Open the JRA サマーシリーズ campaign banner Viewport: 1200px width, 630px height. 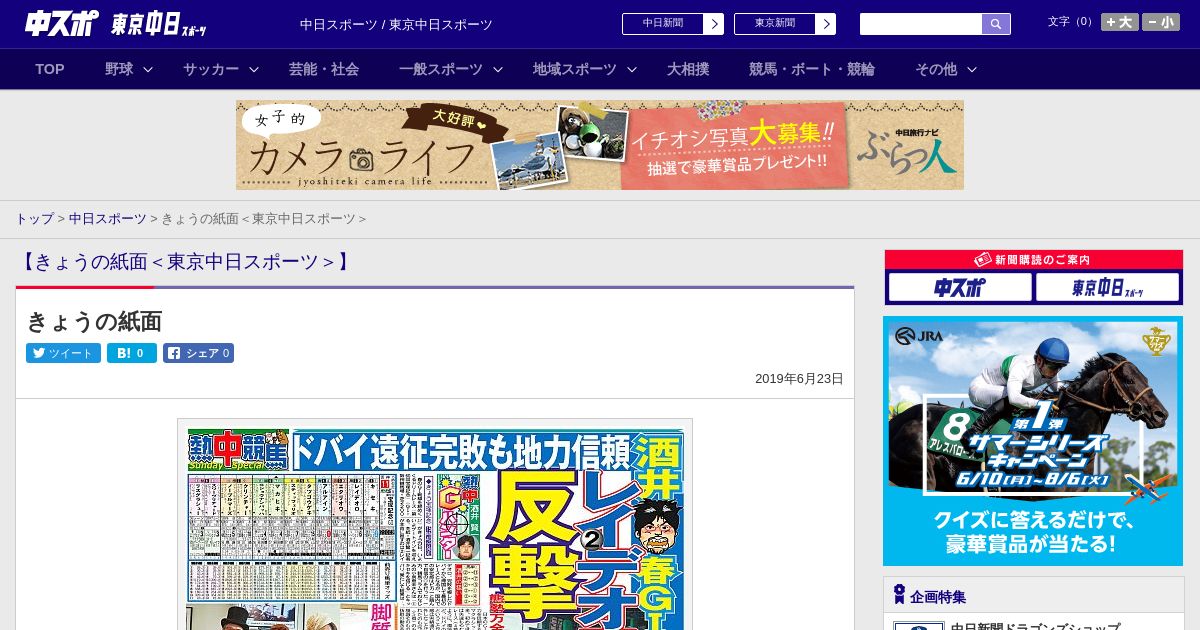pos(1033,441)
